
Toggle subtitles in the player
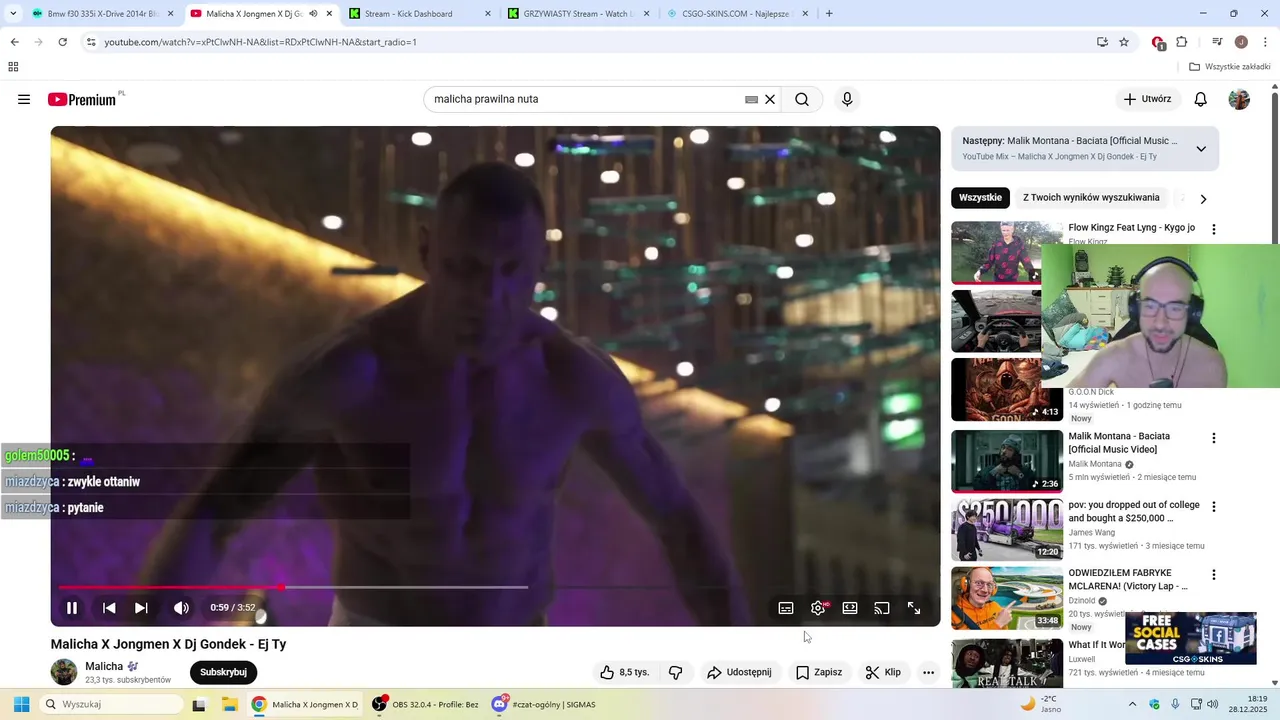pyautogui.click(x=786, y=608)
